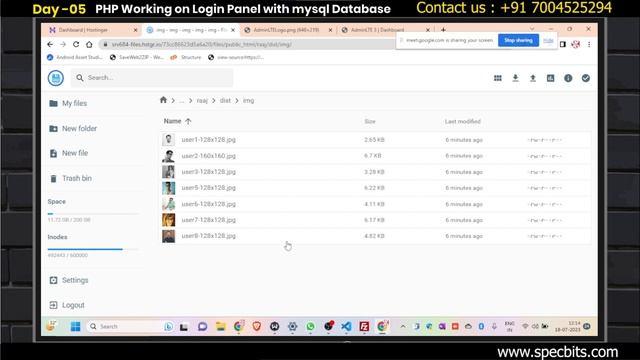640x360 pixels.
Task: Open the view-source bookmark
Action: (x=236, y=58)
